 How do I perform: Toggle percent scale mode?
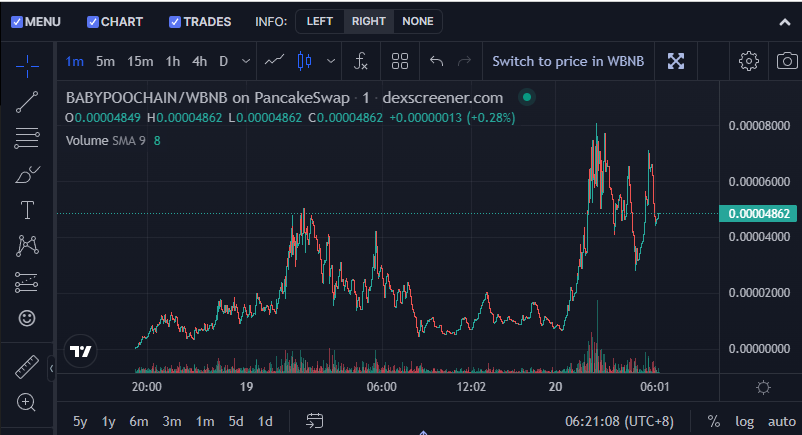click(x=714, y=421)
